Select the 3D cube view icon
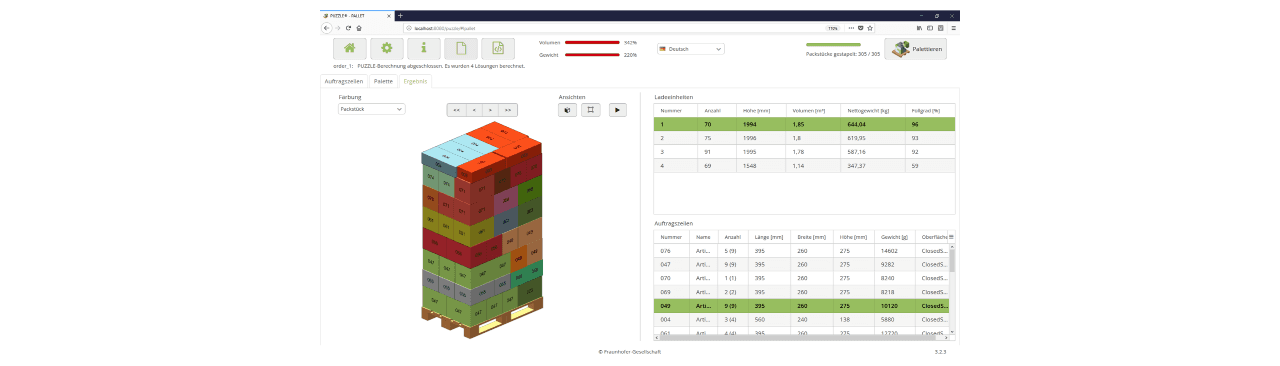Image resolution: width=1280 pixels, height=366 pixels. pos(568,110)
